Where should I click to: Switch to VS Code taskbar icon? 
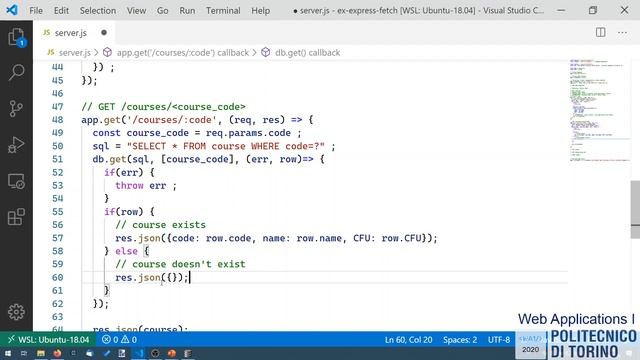(139, 353)
